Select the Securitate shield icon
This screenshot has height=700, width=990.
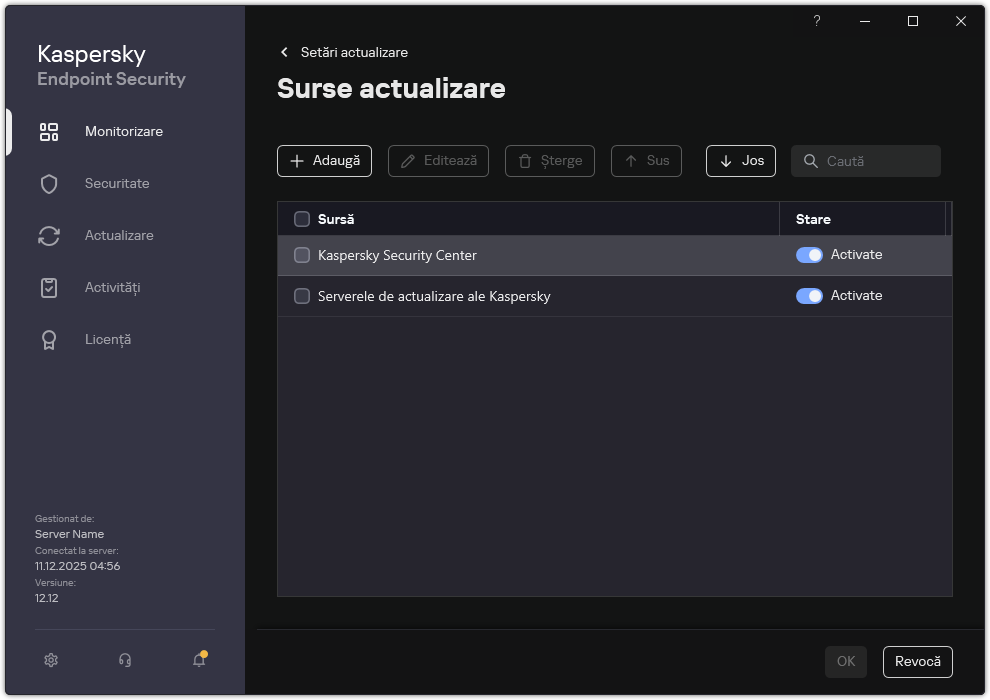click(x=49, y=183)
